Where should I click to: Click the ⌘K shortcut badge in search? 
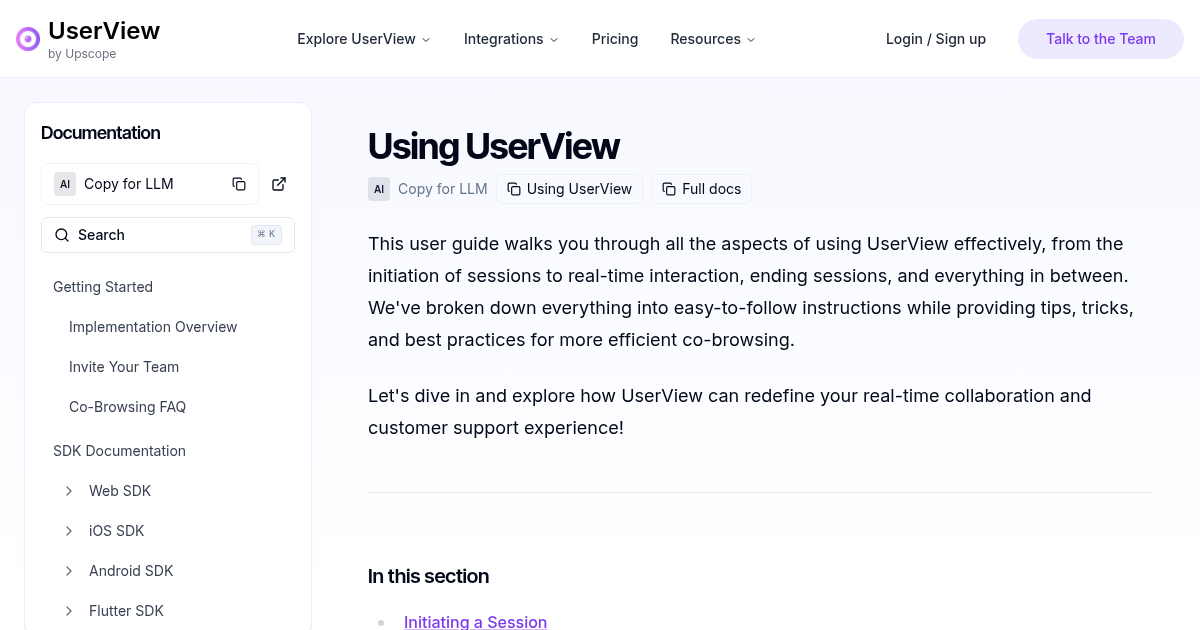[266, 235]
